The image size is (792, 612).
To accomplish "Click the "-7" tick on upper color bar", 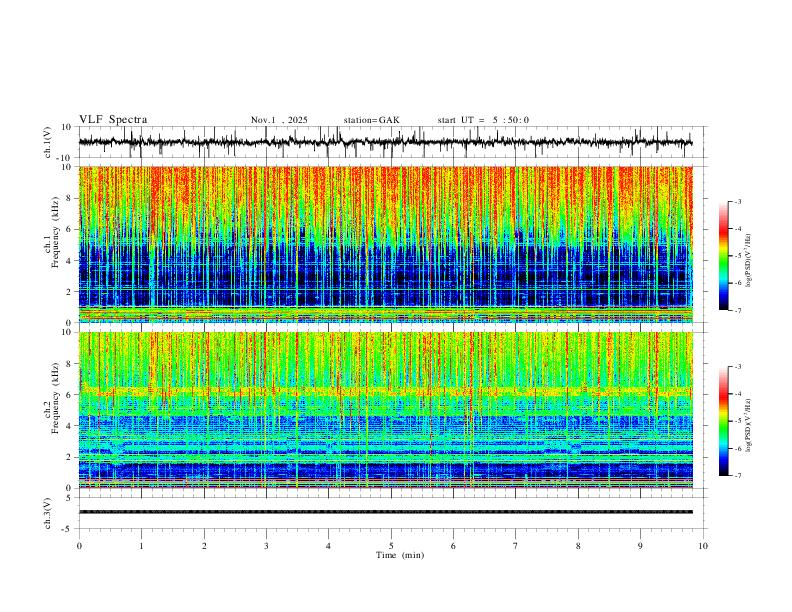I will tap(737, 311).
